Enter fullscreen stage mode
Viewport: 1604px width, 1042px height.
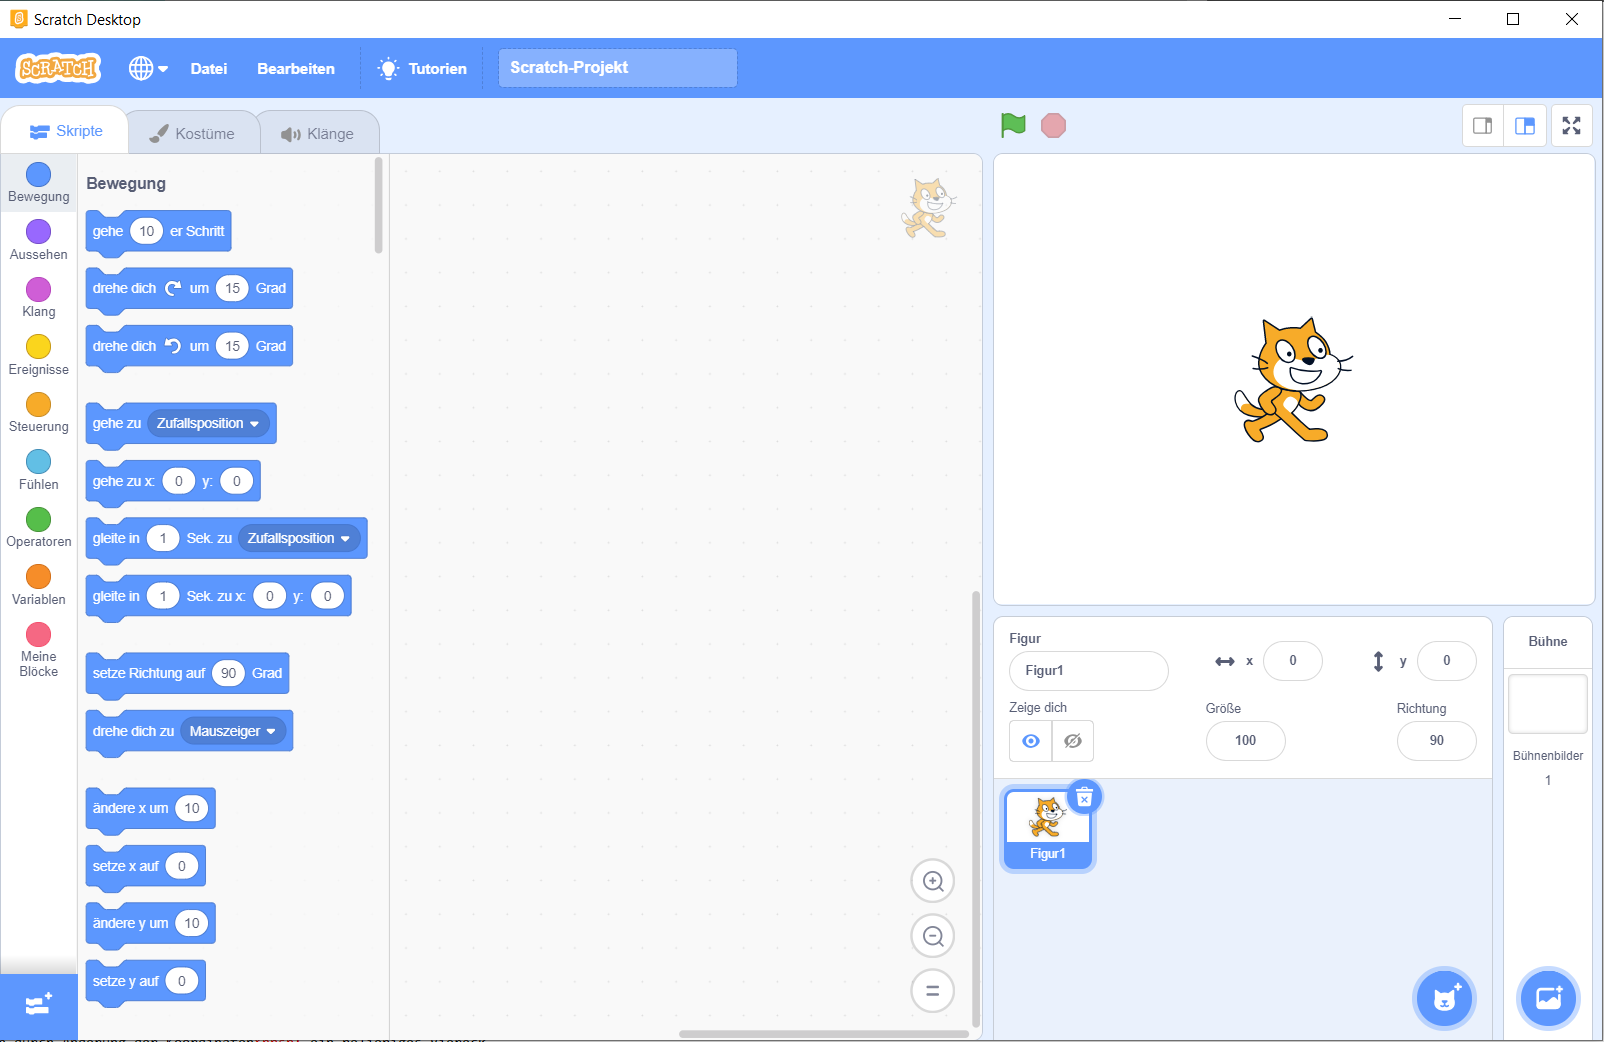[1572, 126]
